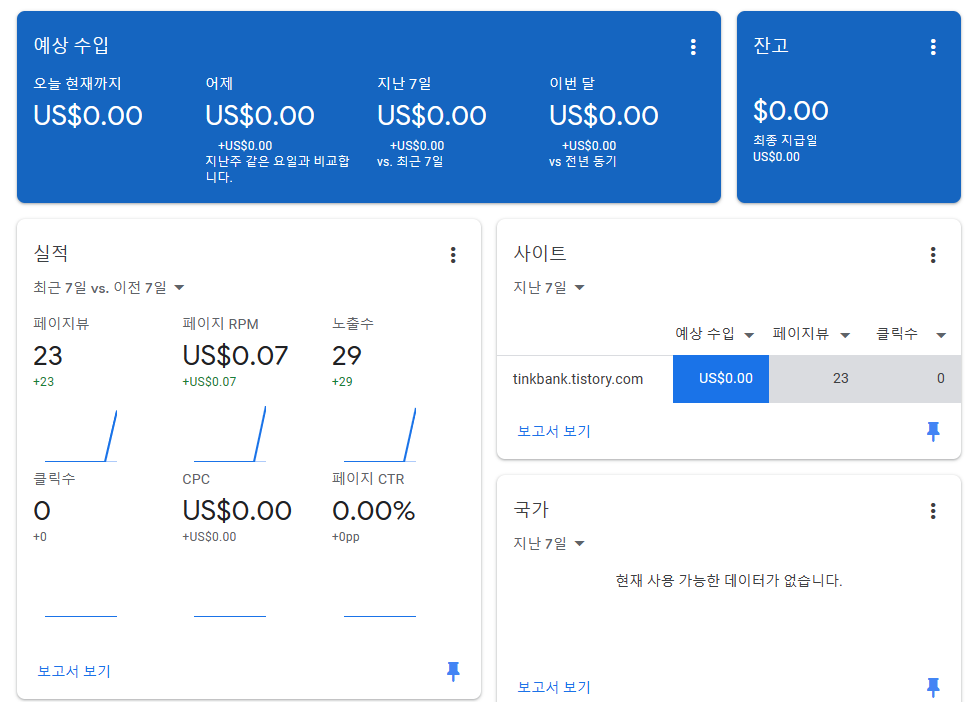Click the 클릭수 metric value 0
The height and width of the screenshot is (702, 971).
click(x=41, y=511)
